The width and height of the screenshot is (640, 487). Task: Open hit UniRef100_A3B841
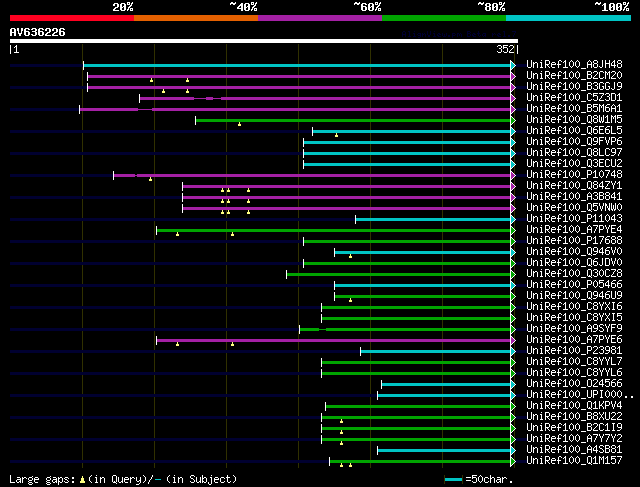[574, 197]
